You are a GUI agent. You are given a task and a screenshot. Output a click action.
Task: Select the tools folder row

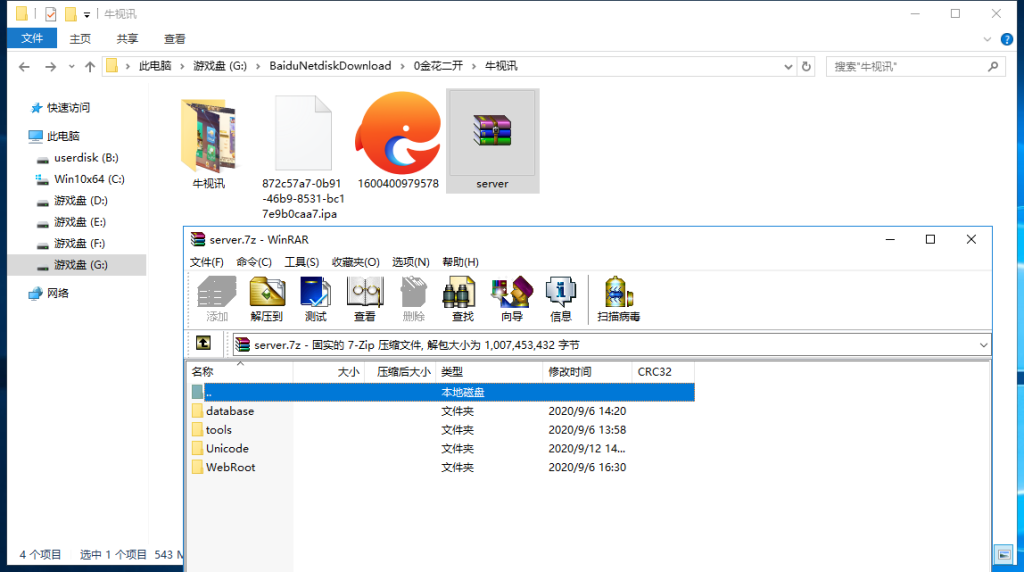pos(441,430)
